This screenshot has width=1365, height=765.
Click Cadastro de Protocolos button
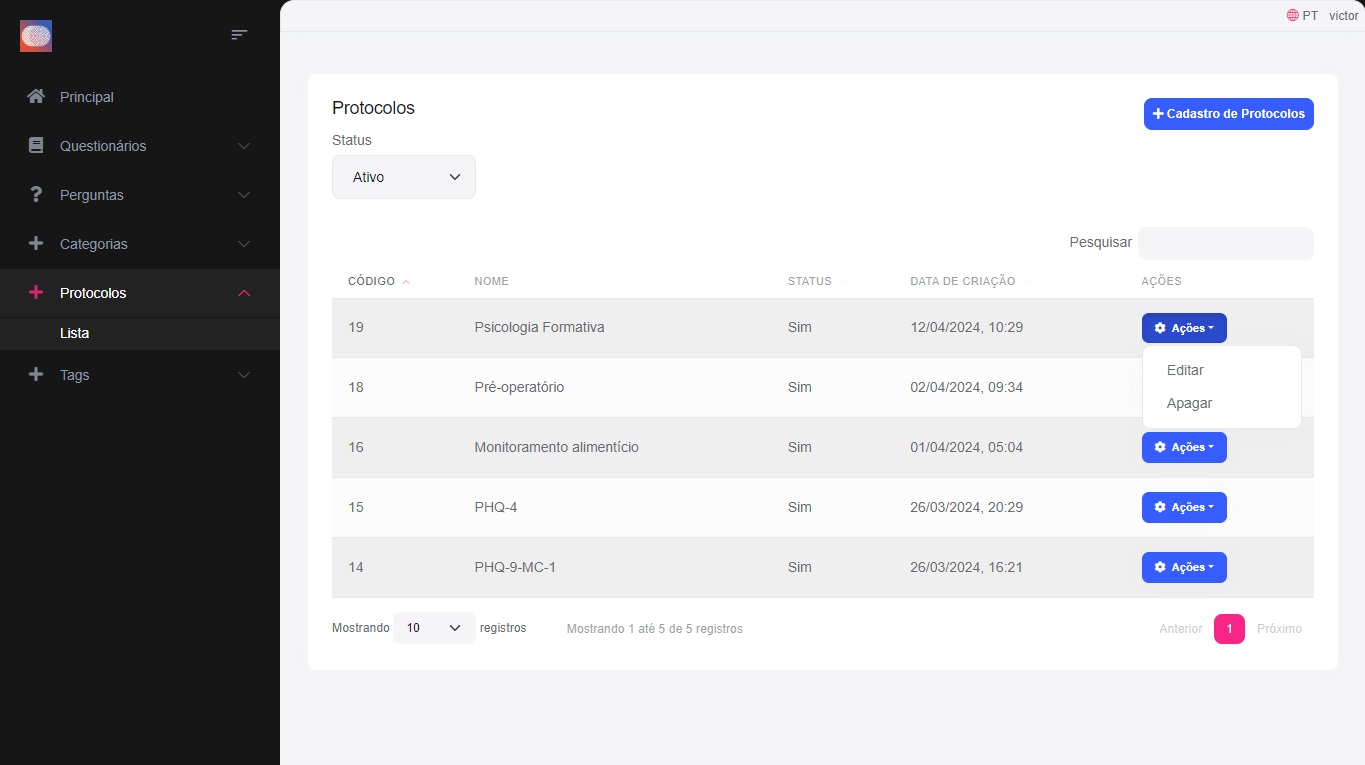tap(1228, 114)
